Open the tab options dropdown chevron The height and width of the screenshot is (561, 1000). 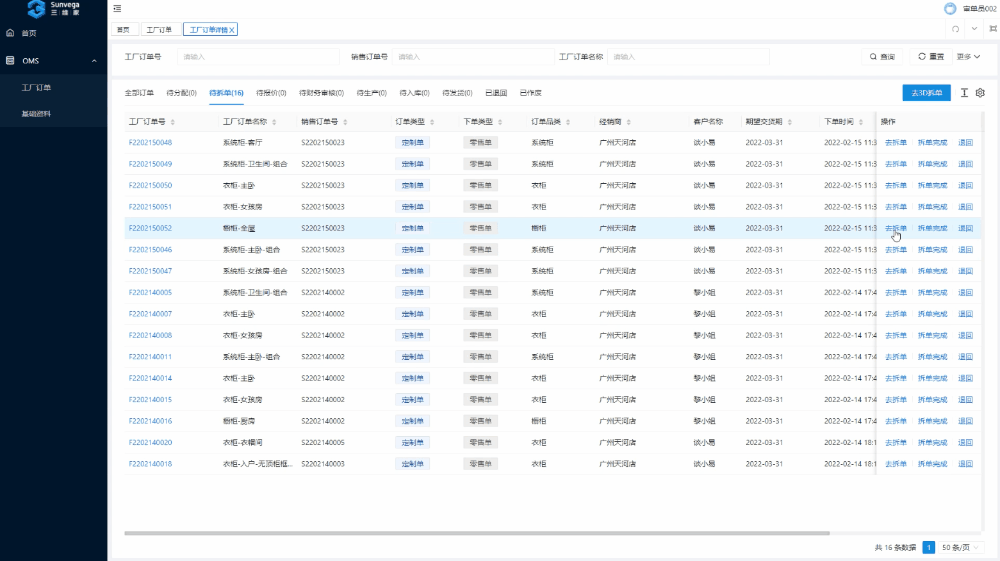coord(974,30)
